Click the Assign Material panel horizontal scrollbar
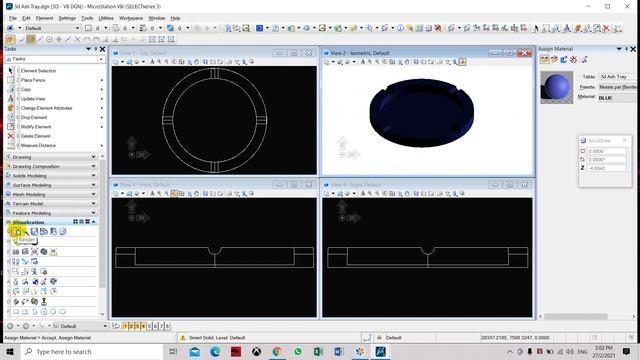Image resolution: width=640 pixels, height=360 pixels. [x=576, y=316]
